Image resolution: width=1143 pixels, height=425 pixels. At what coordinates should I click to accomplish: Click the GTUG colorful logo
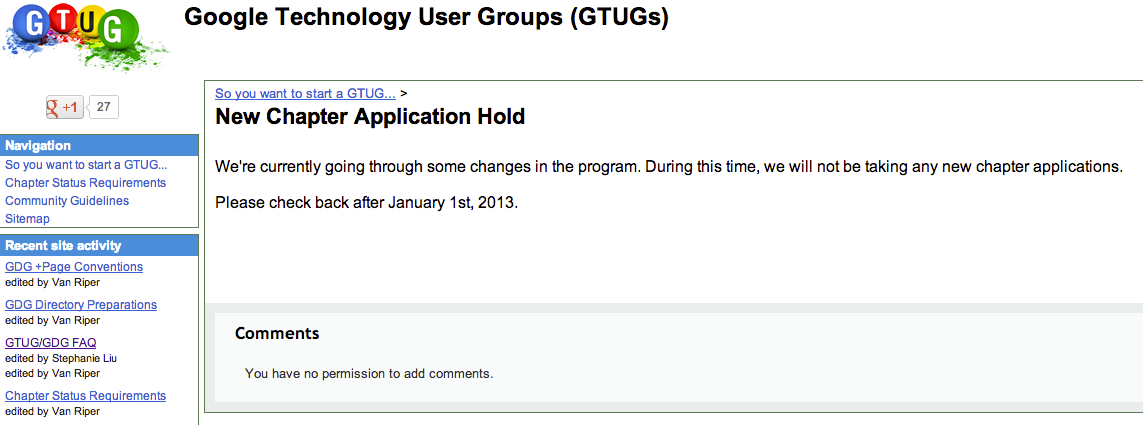86,36
